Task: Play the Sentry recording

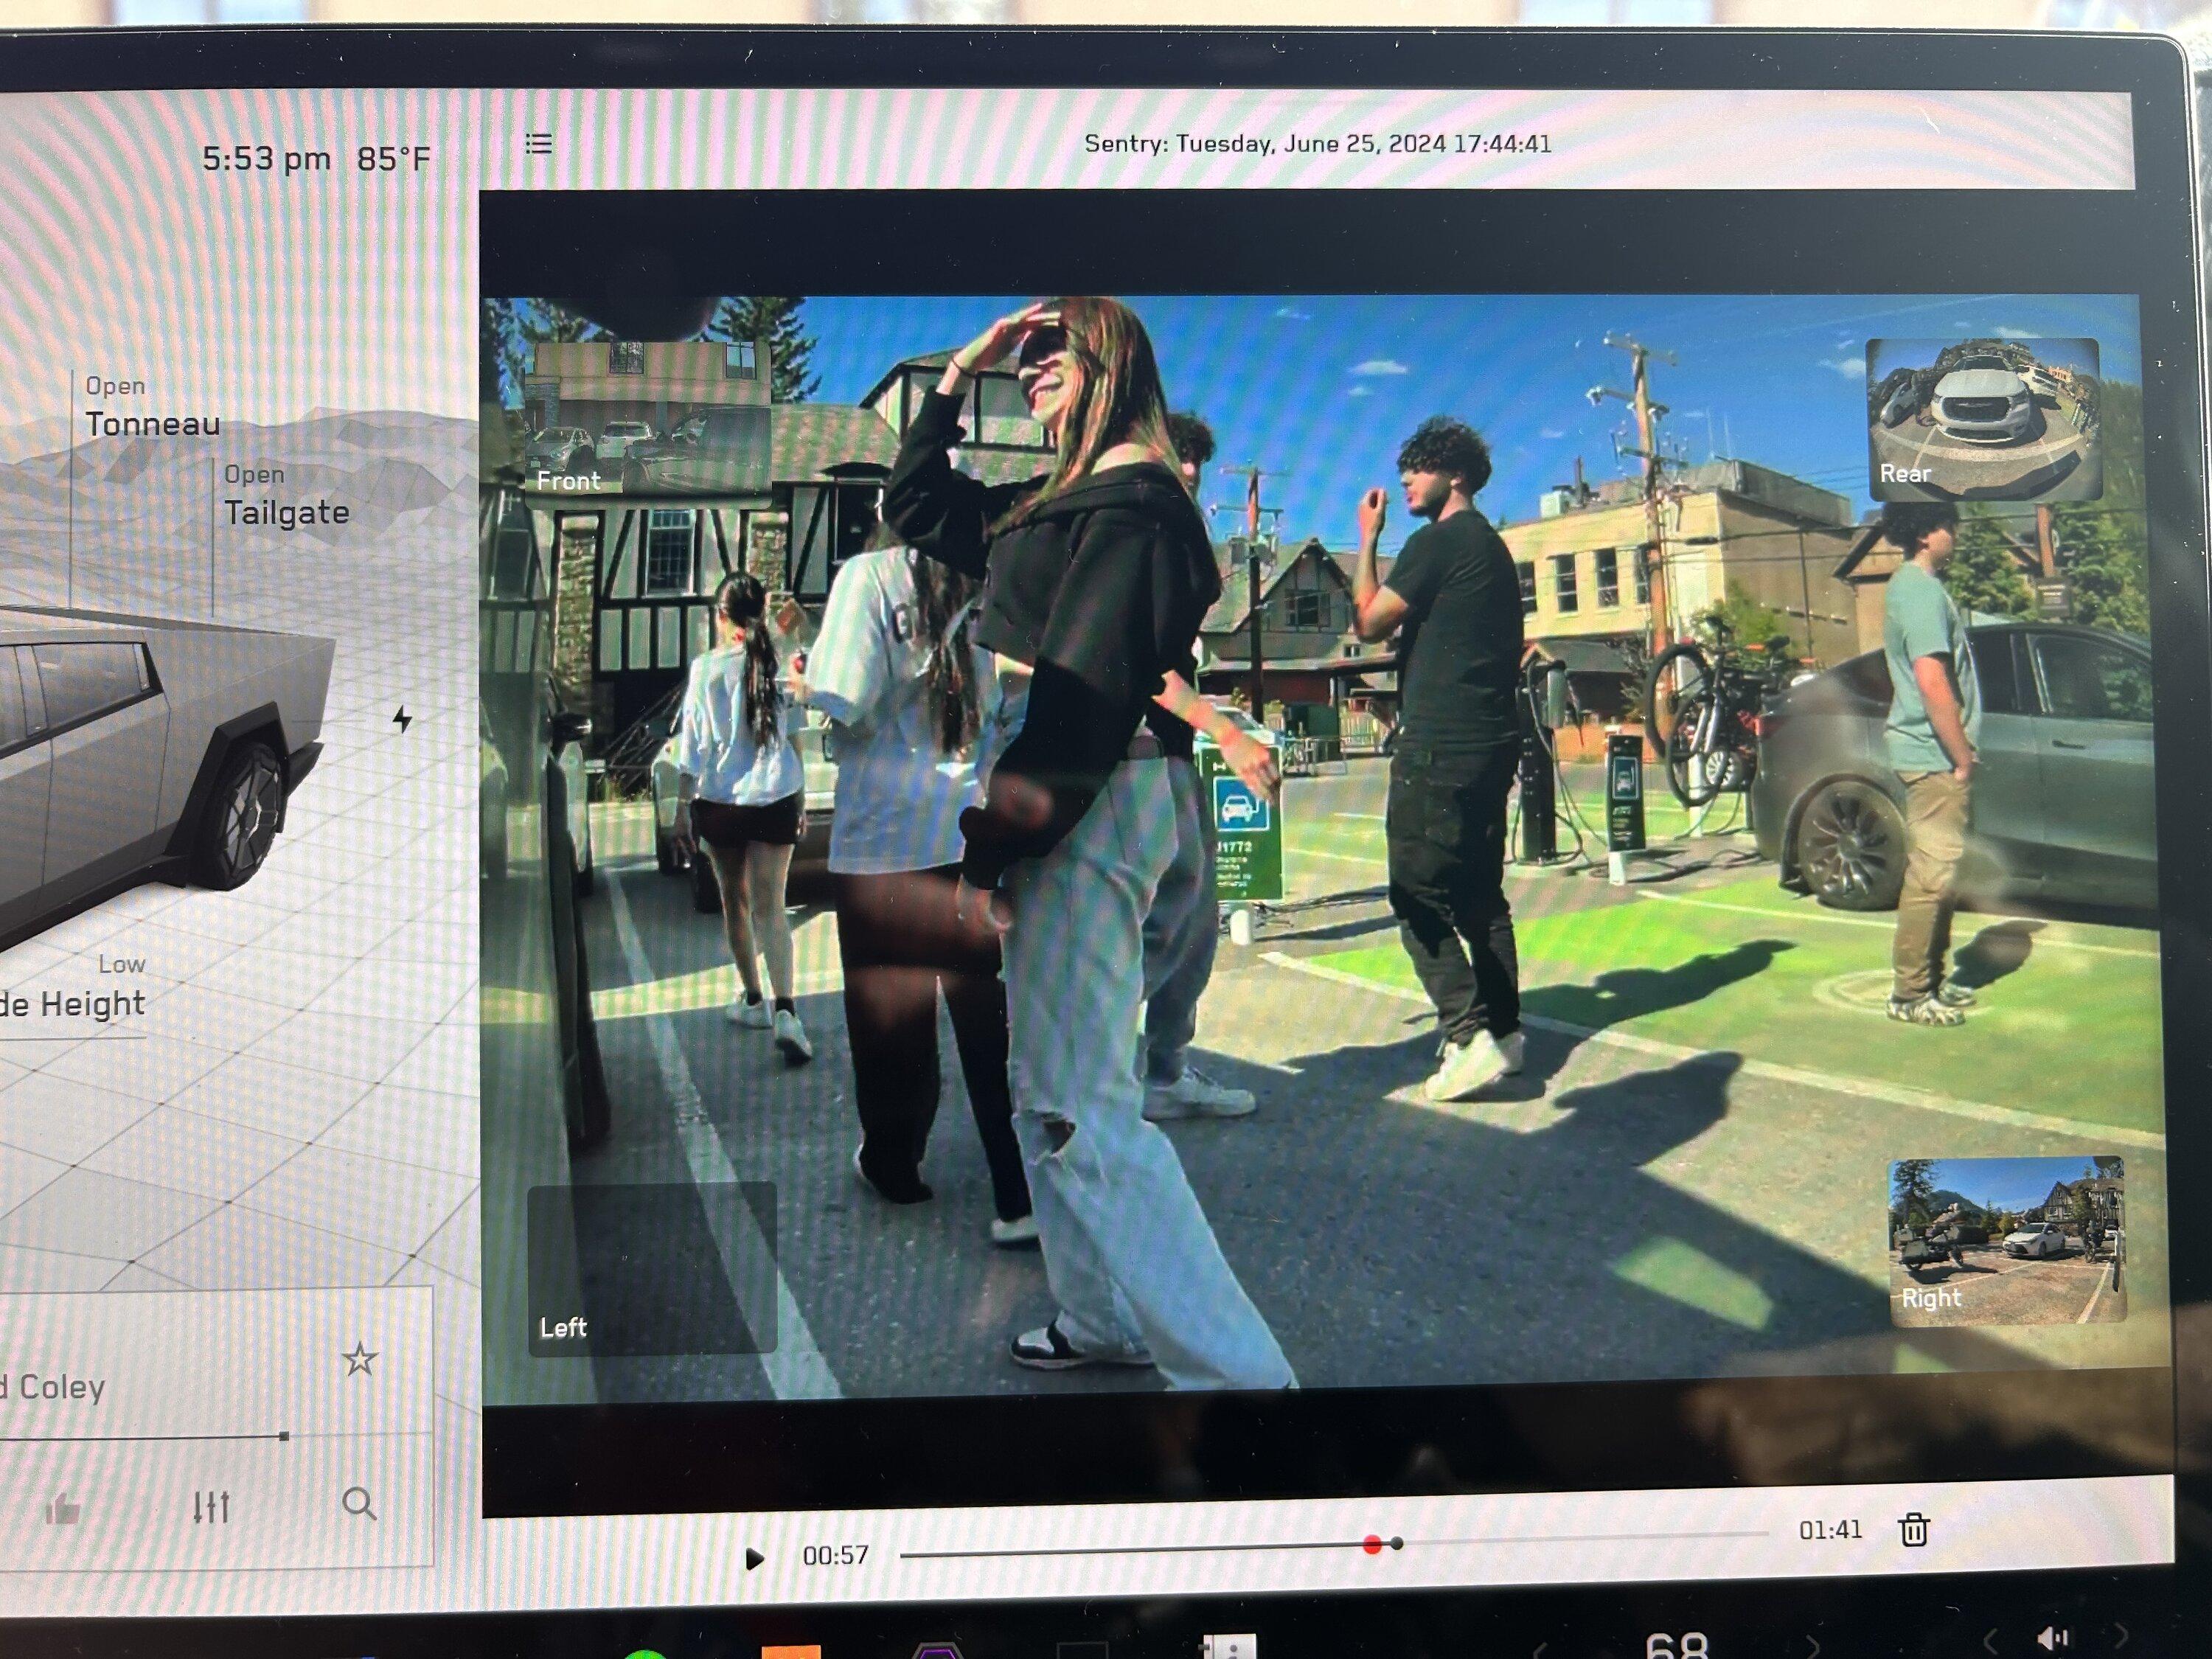Action: point(755,1558)
